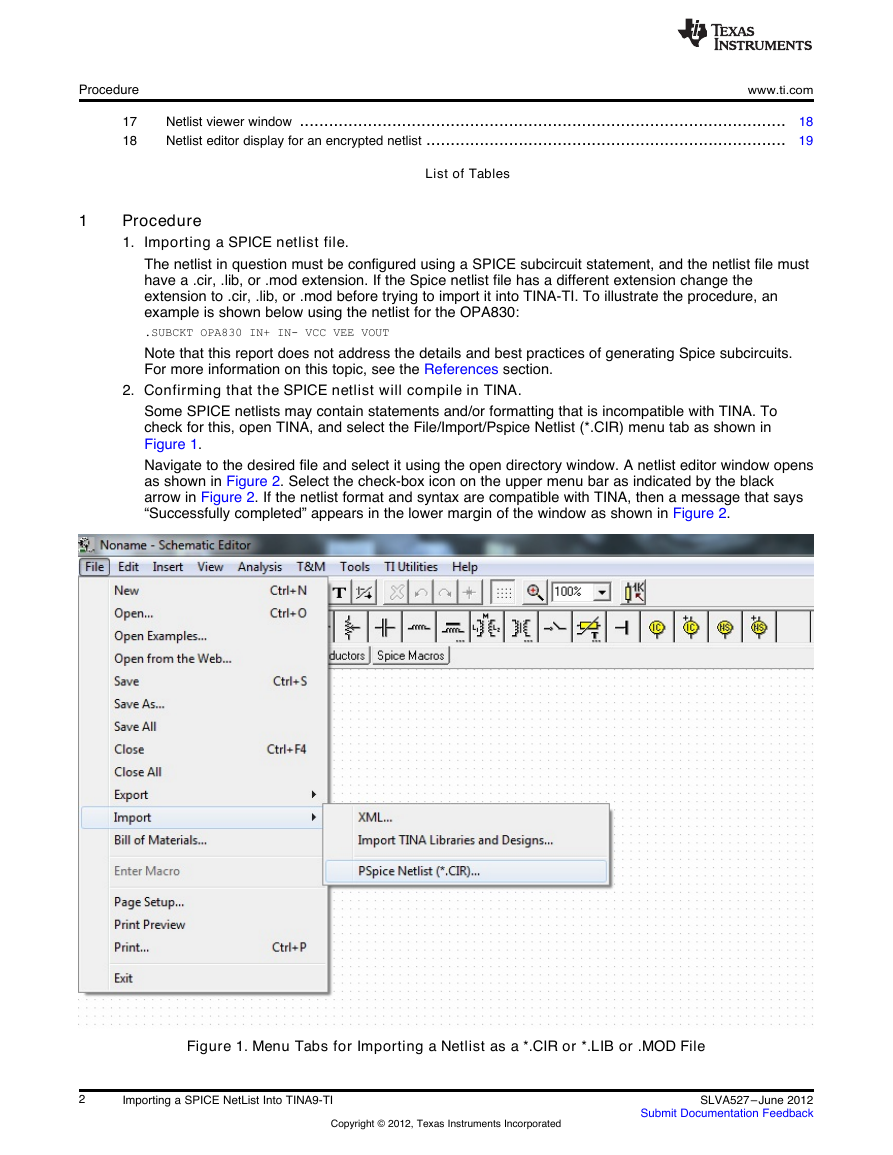The height and width of the screenshot is (1155, 893).
Task: Open the Analysis menu
Action: coord(260,567)
